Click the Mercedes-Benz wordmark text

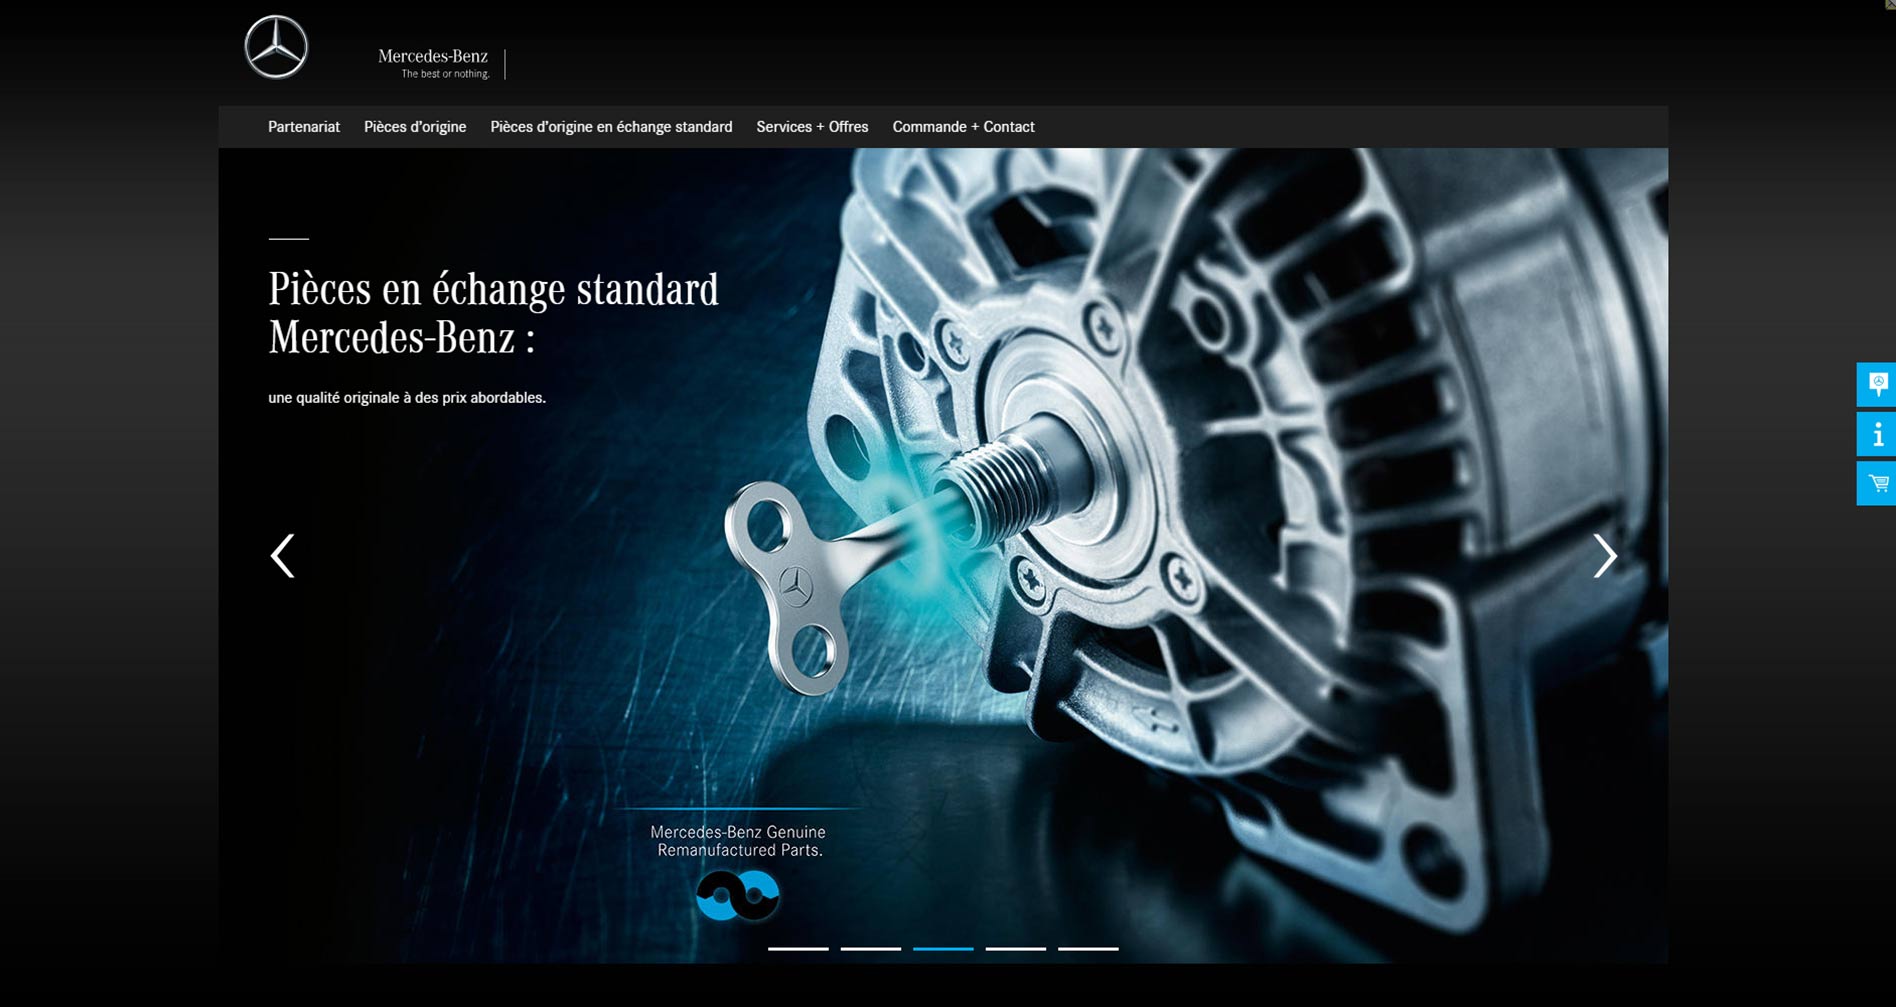click(433, 56)
